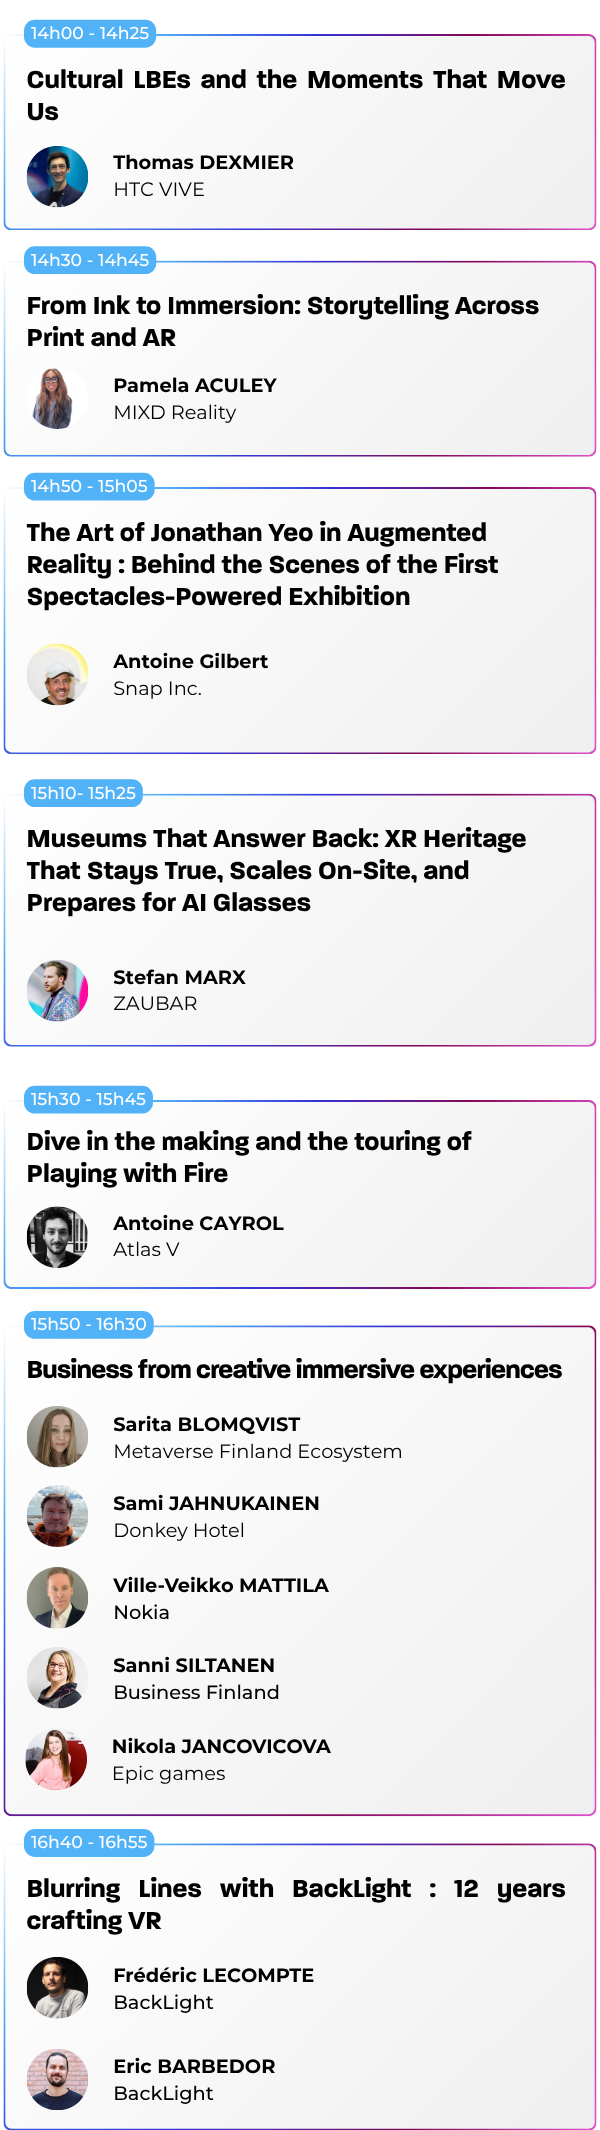Click Eric BARBEDOR's speaker photo
Image resolution: width=600 pixels, height=2130 pixels.
57,2080
